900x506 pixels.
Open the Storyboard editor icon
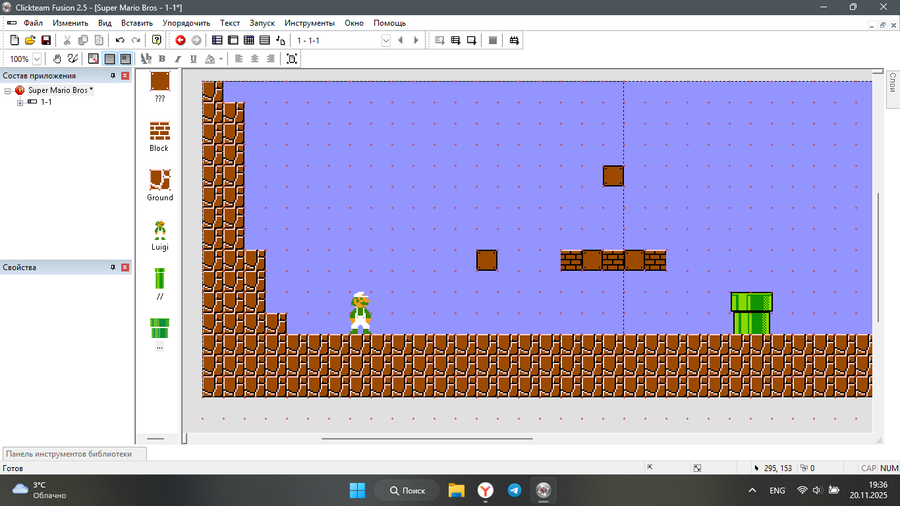217,40
